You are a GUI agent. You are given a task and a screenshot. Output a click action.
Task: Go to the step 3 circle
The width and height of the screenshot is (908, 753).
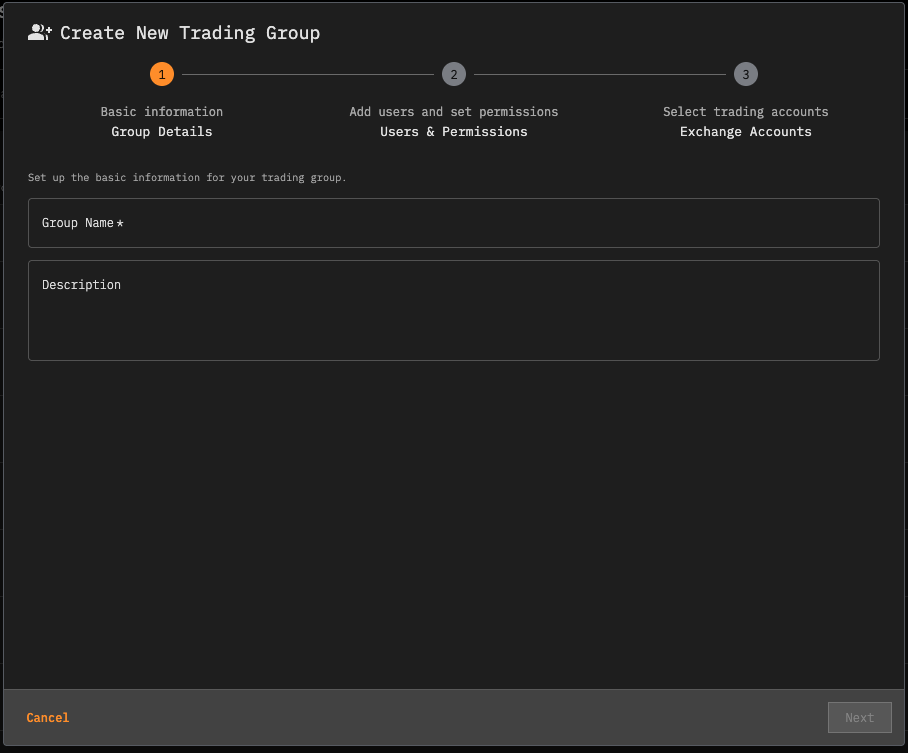(x=746, y=74)
